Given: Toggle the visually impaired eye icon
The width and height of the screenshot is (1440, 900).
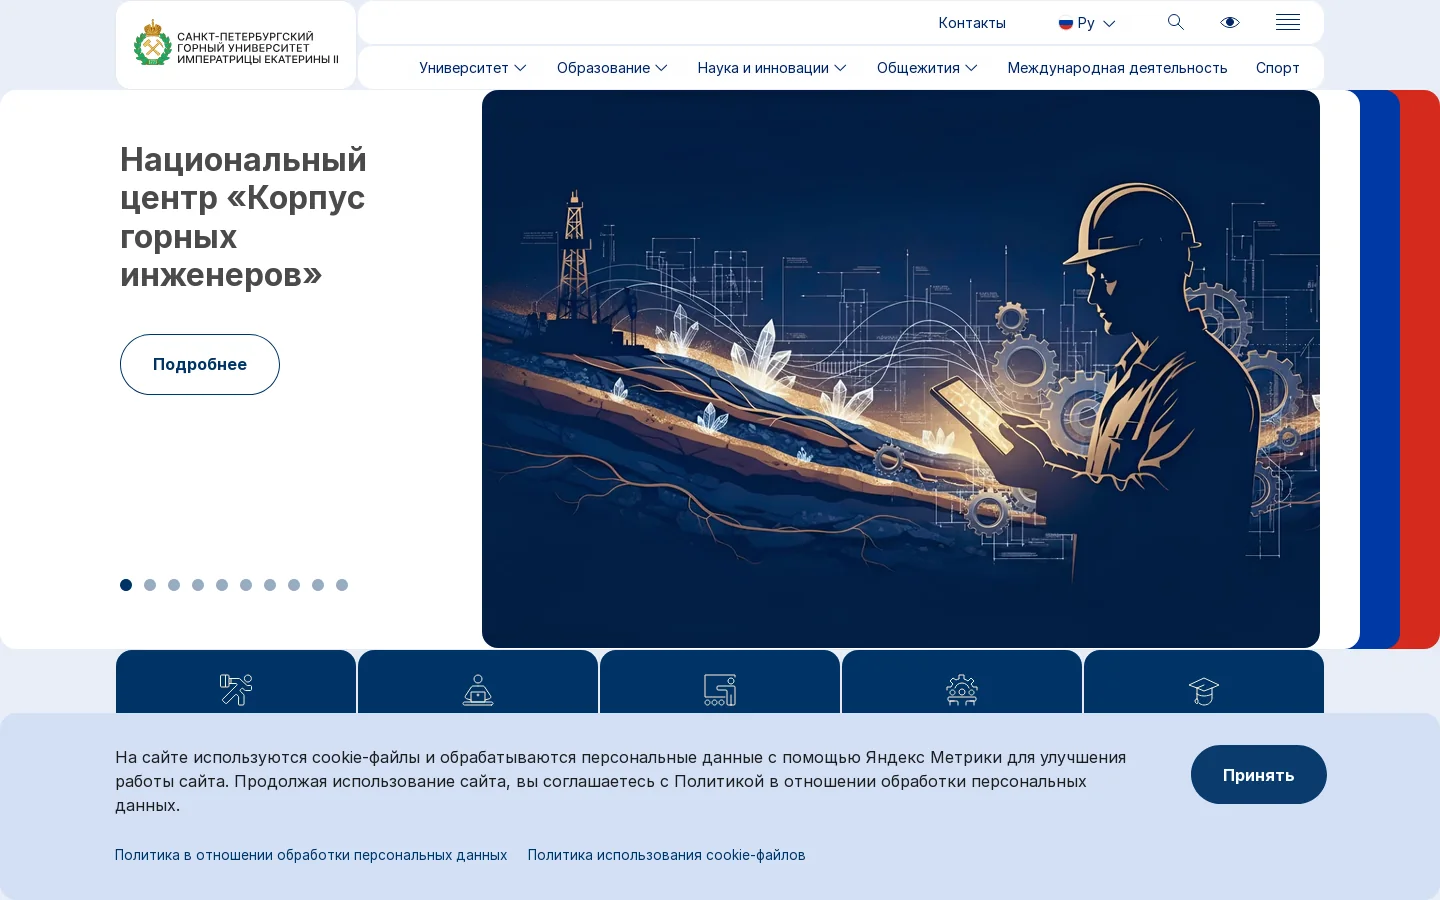Looking at the screenshot, I should coord(1230,22).
